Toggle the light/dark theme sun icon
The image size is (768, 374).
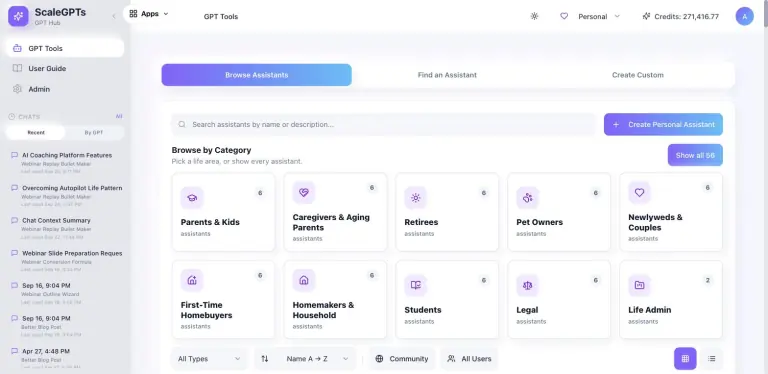(534, 16)
